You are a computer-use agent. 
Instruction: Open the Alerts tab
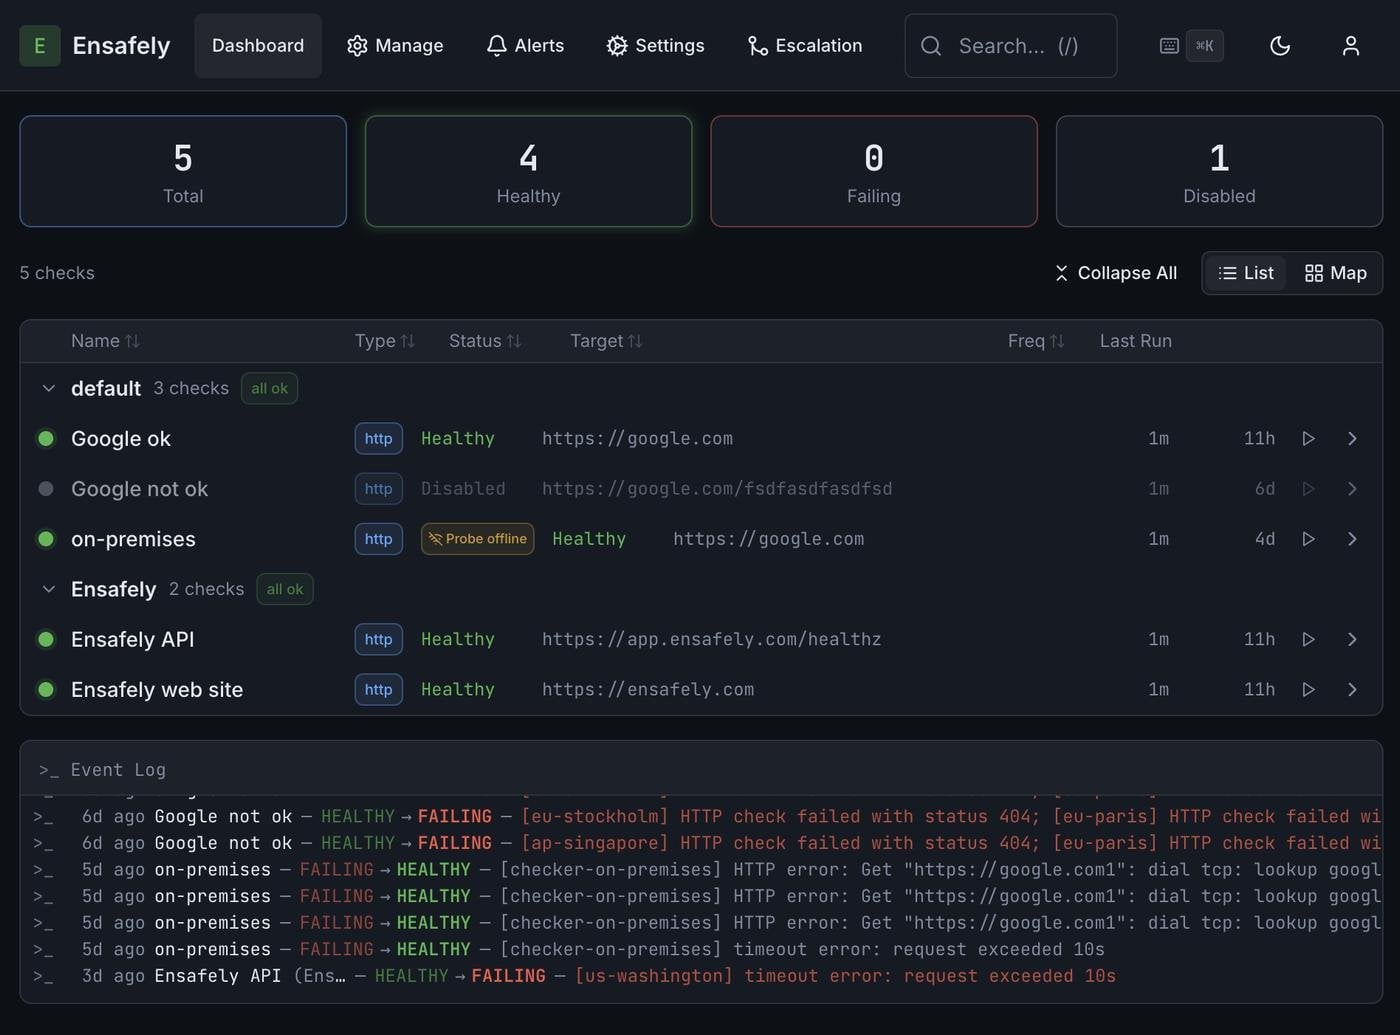525,46
